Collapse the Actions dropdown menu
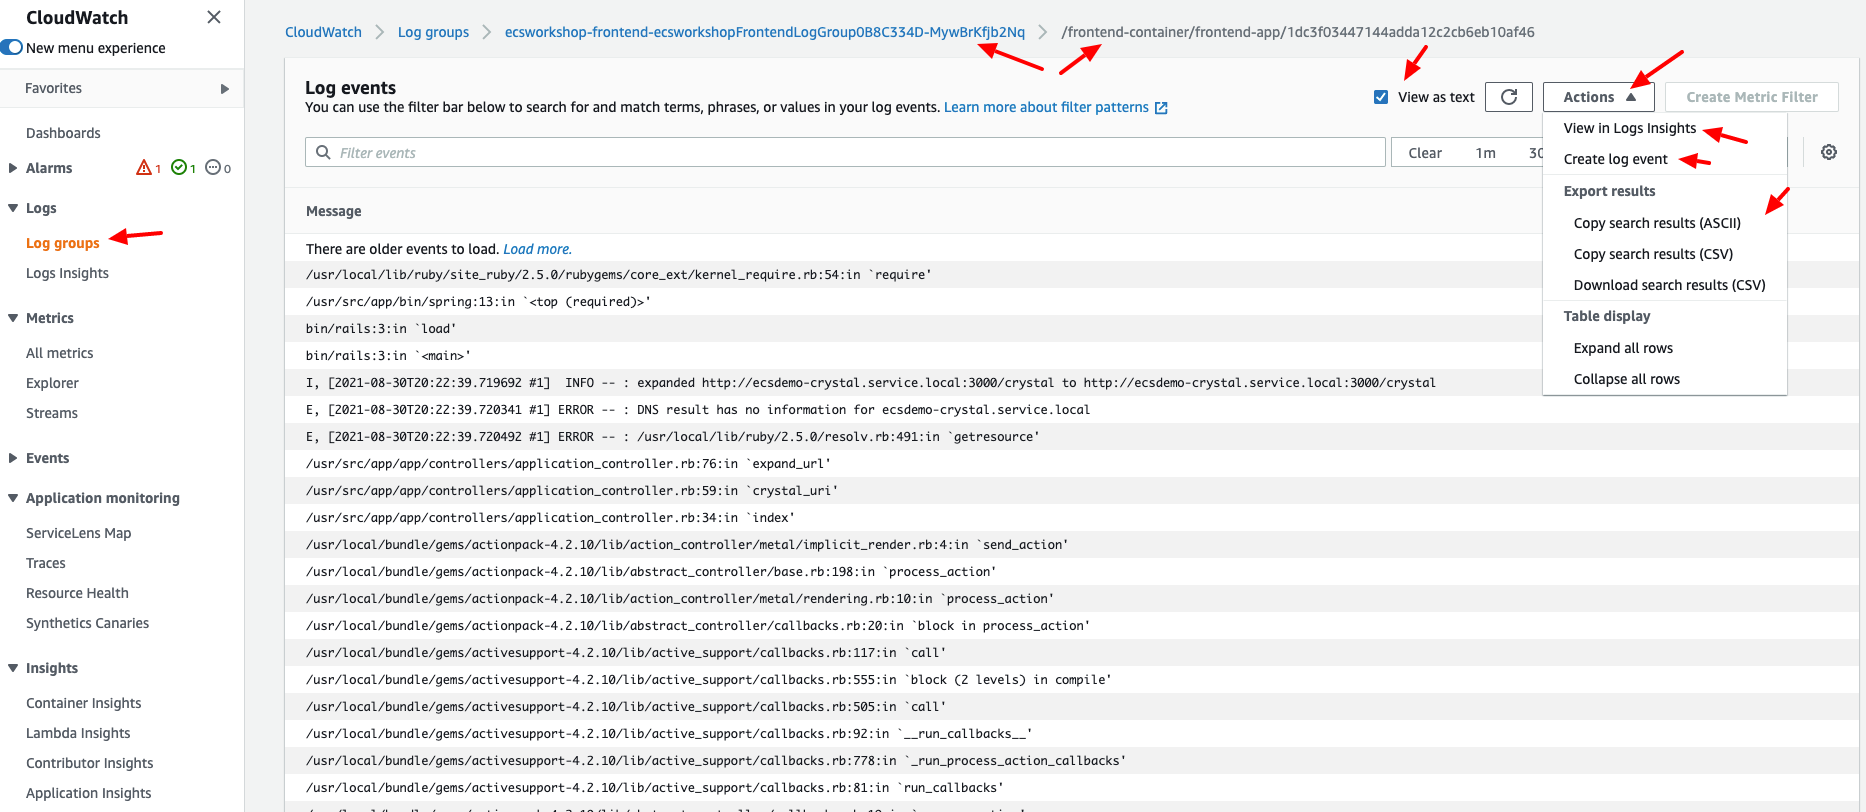 tap(1598, 97)
